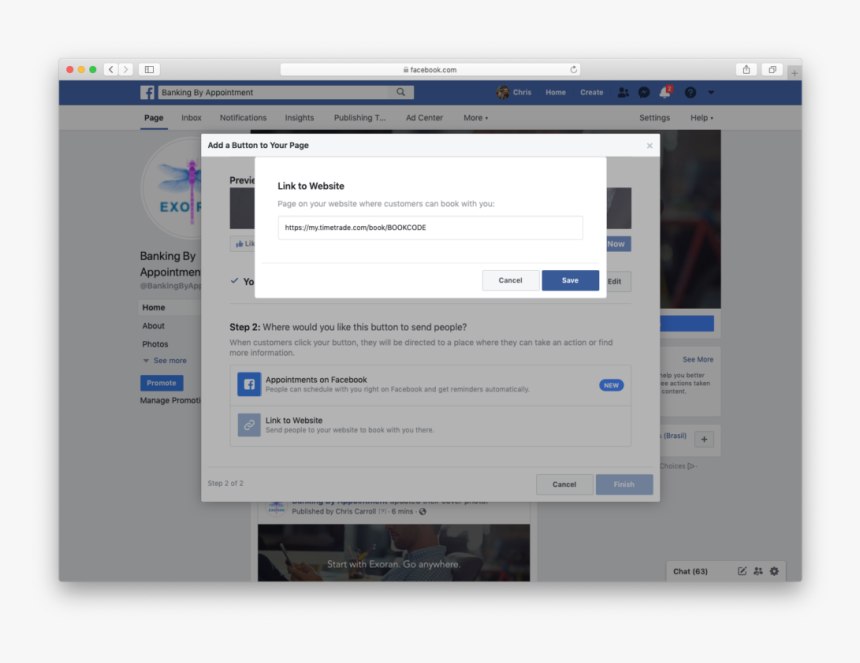Open the More dropdown in the Page tabs

(x=475, y=117)
